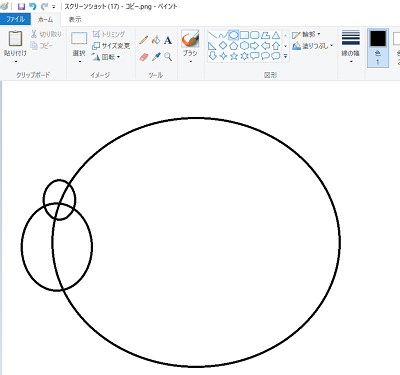Click the Redo arrow in the title bar
This screenshot has height=375, width=400.
click(x=44, y=6)
